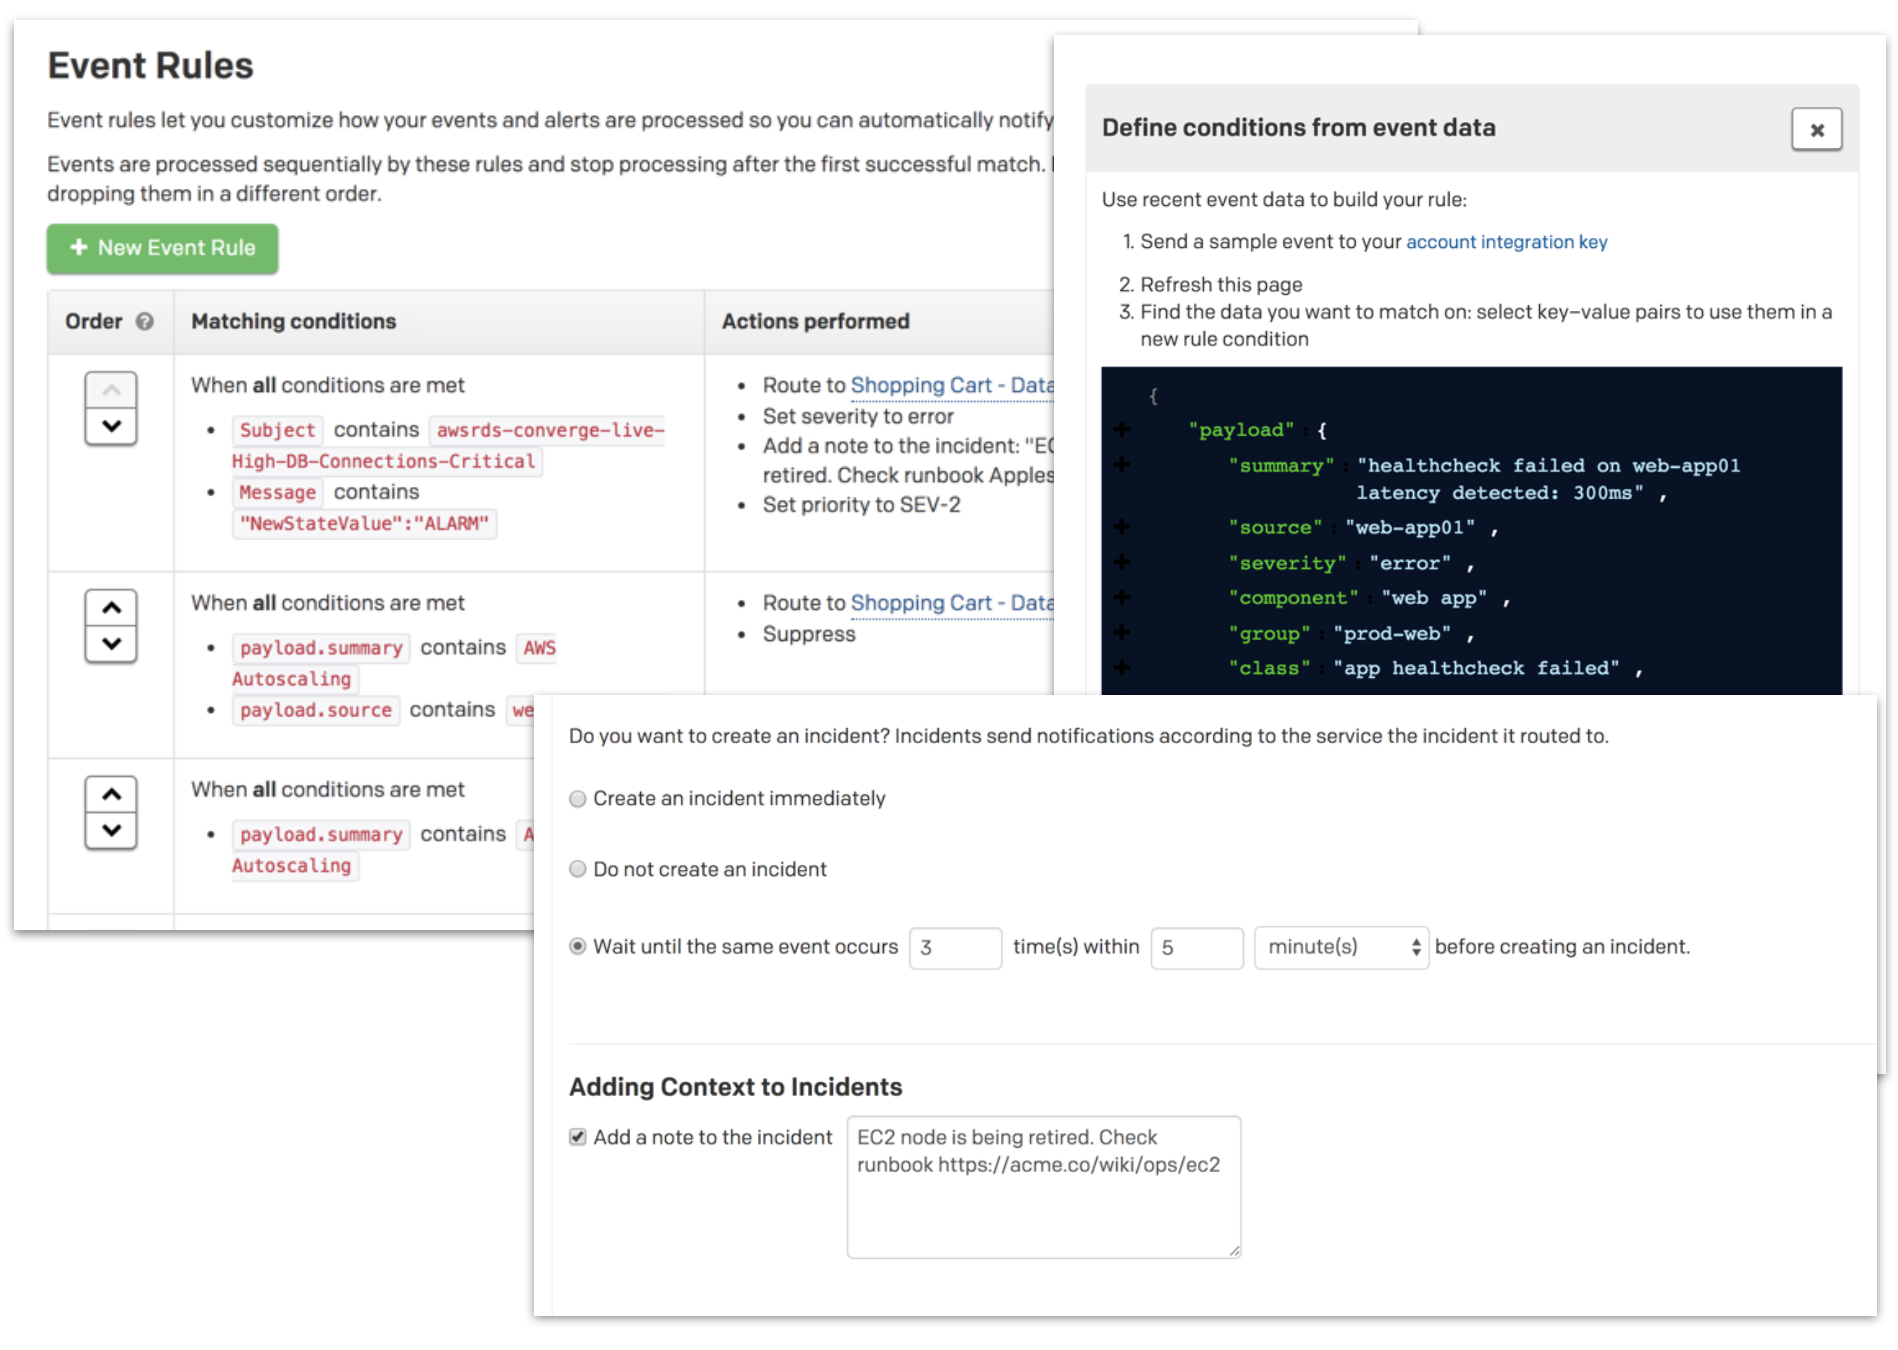
Task: Click the plus icon beside the "severity" key
Action: 1122,563
